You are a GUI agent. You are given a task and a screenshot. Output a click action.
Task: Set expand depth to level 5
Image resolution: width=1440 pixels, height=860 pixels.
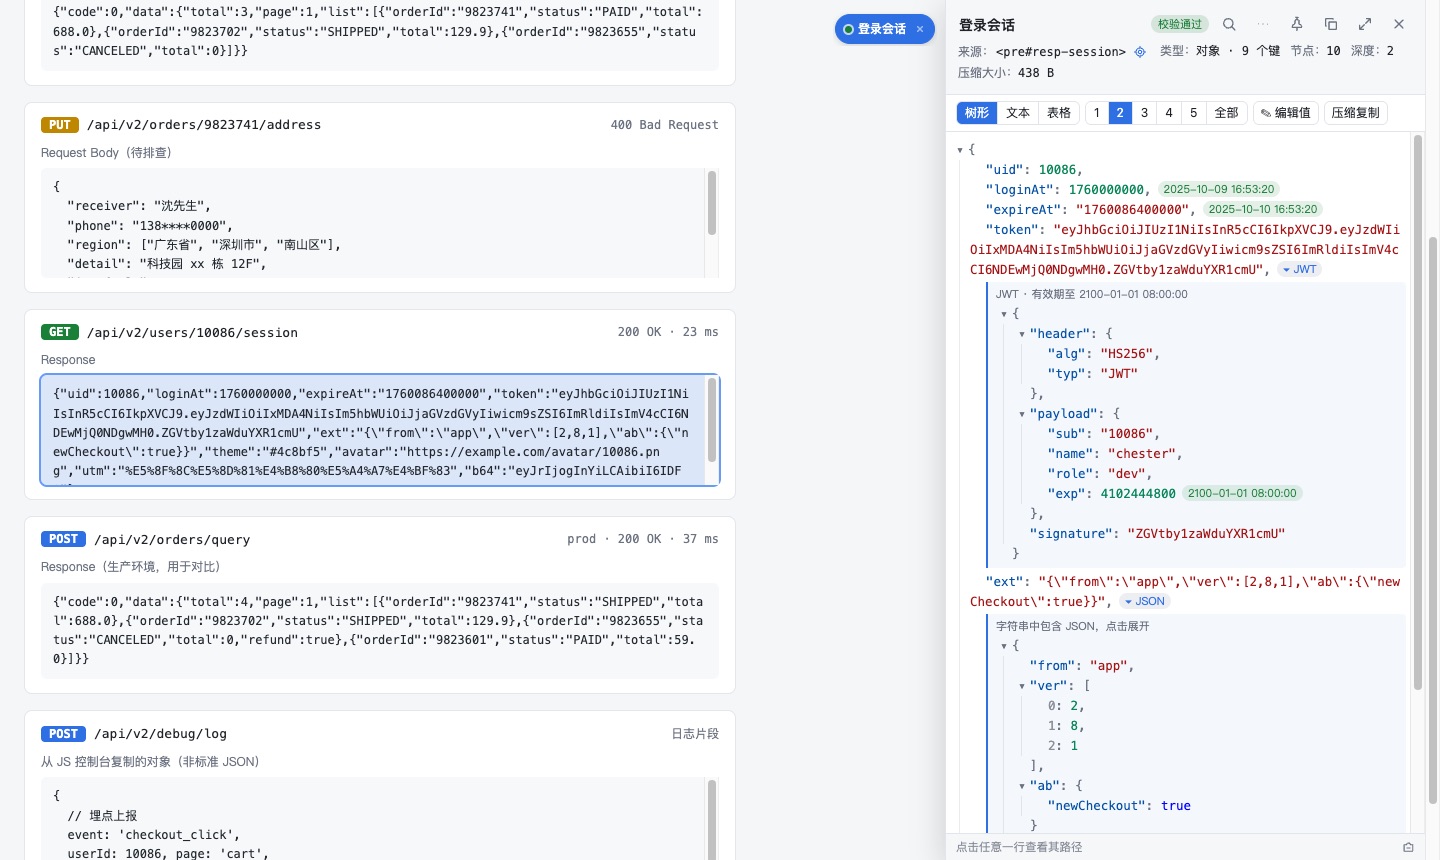point(1193,113)
